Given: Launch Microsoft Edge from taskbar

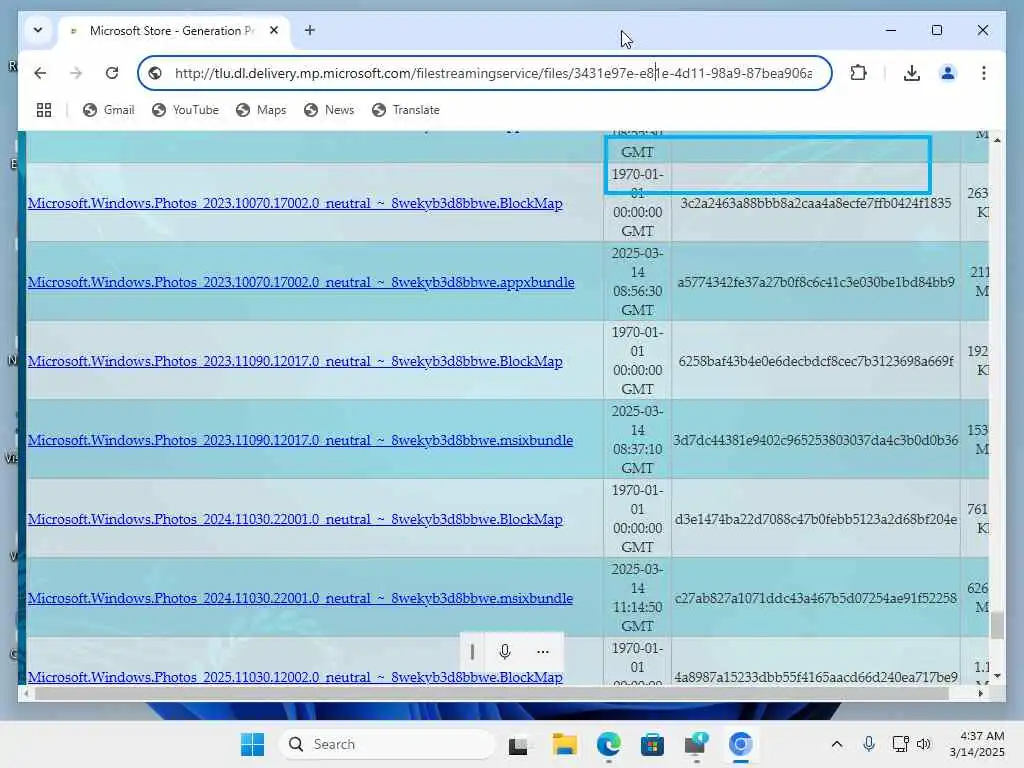Looking at the screenshot, I should click(609, 744).
